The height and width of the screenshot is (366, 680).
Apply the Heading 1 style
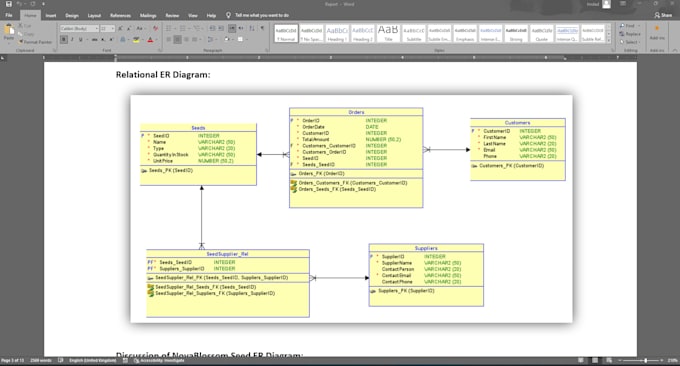[x=337, y=33]
